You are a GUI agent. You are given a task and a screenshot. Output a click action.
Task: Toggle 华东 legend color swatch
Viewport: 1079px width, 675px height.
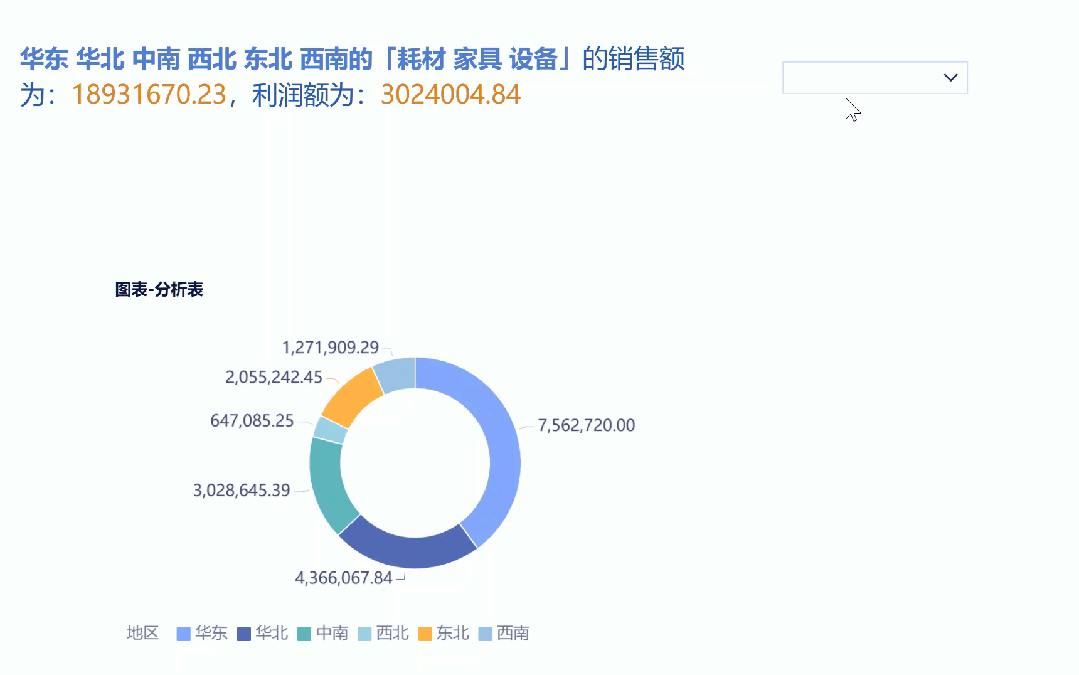point(184,634)
